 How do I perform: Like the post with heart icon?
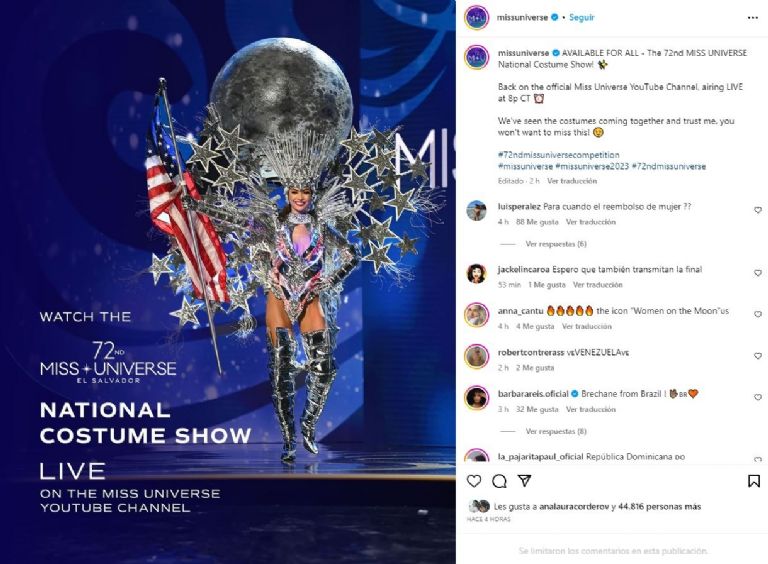coord(474,481)
